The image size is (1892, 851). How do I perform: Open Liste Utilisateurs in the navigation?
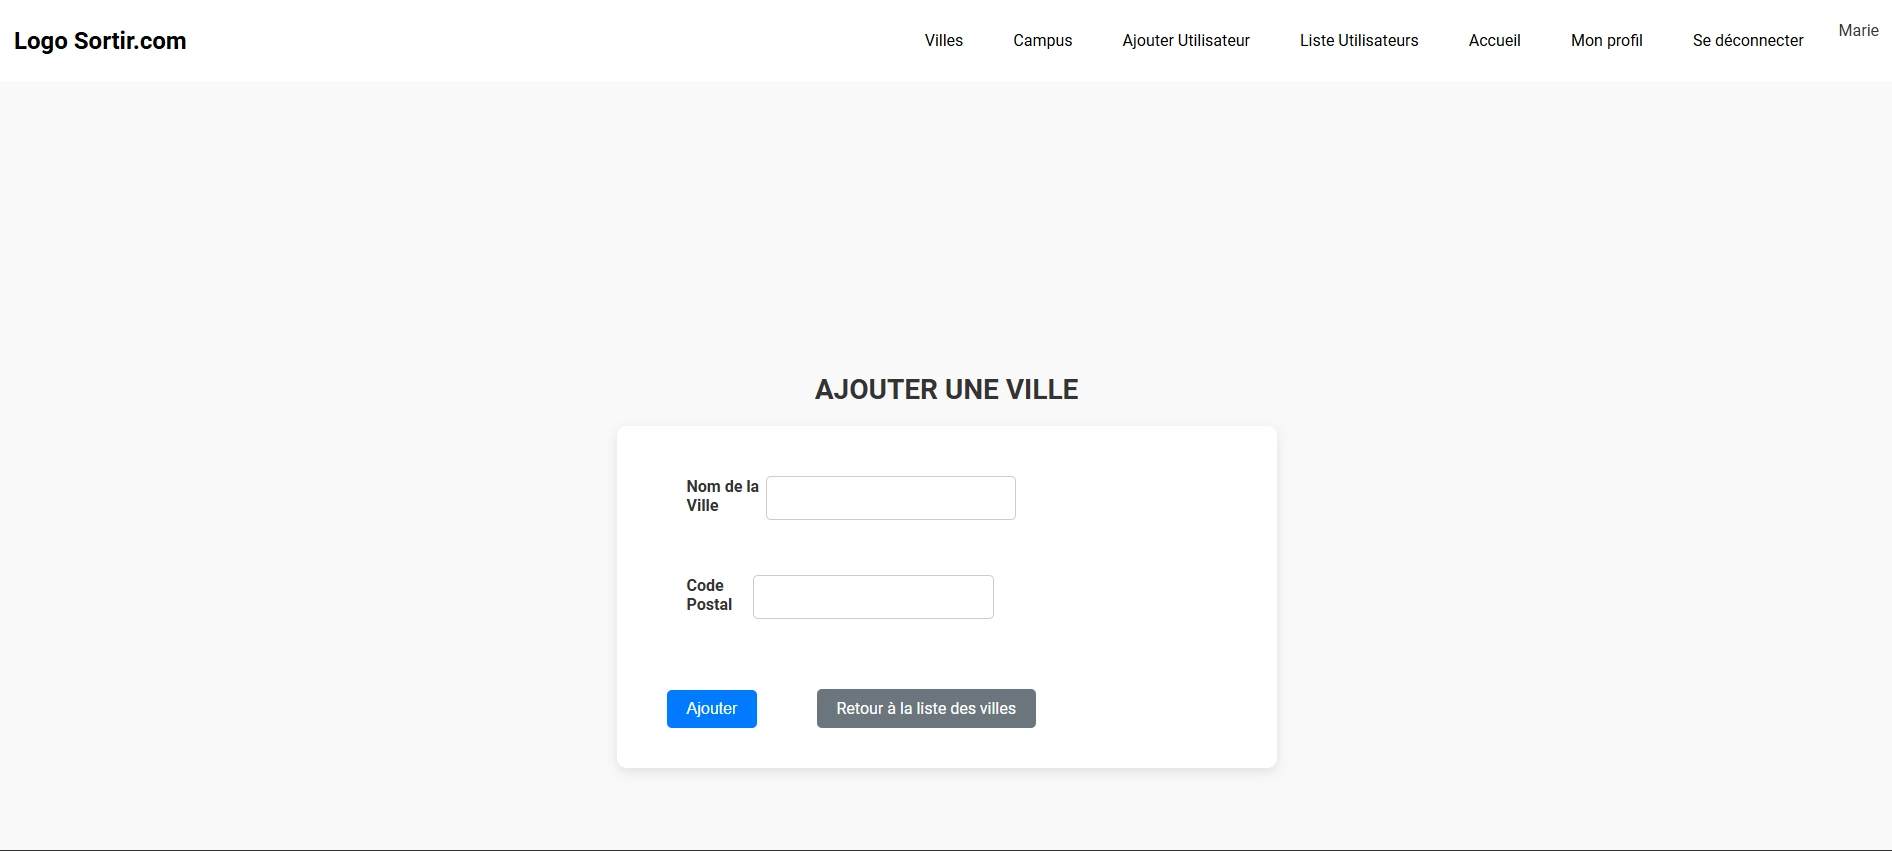coord(1359,40)
